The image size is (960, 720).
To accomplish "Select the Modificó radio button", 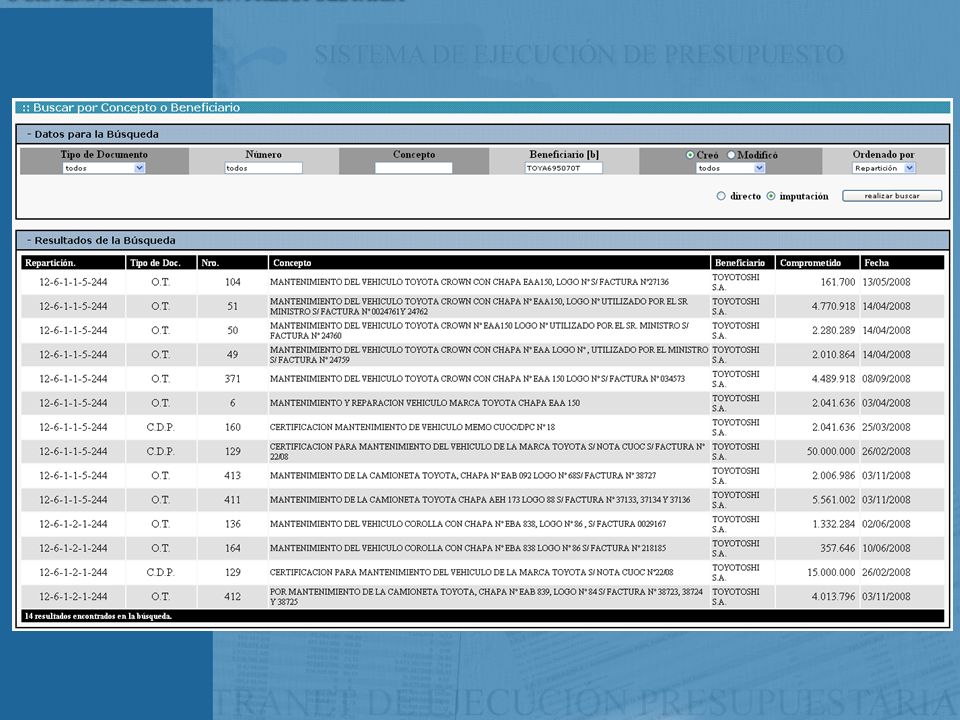I will (731, 155).
